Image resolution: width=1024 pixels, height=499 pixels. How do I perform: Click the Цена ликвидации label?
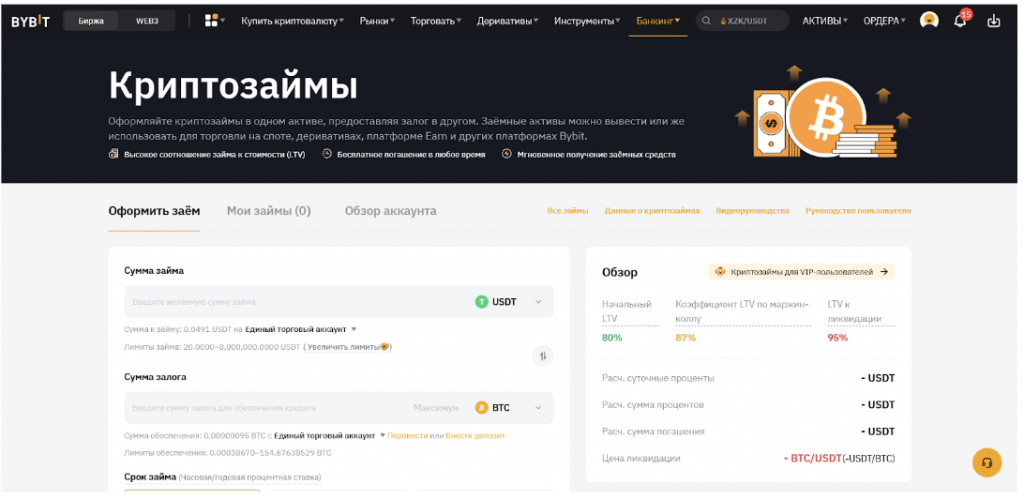(x=641, y=458)
